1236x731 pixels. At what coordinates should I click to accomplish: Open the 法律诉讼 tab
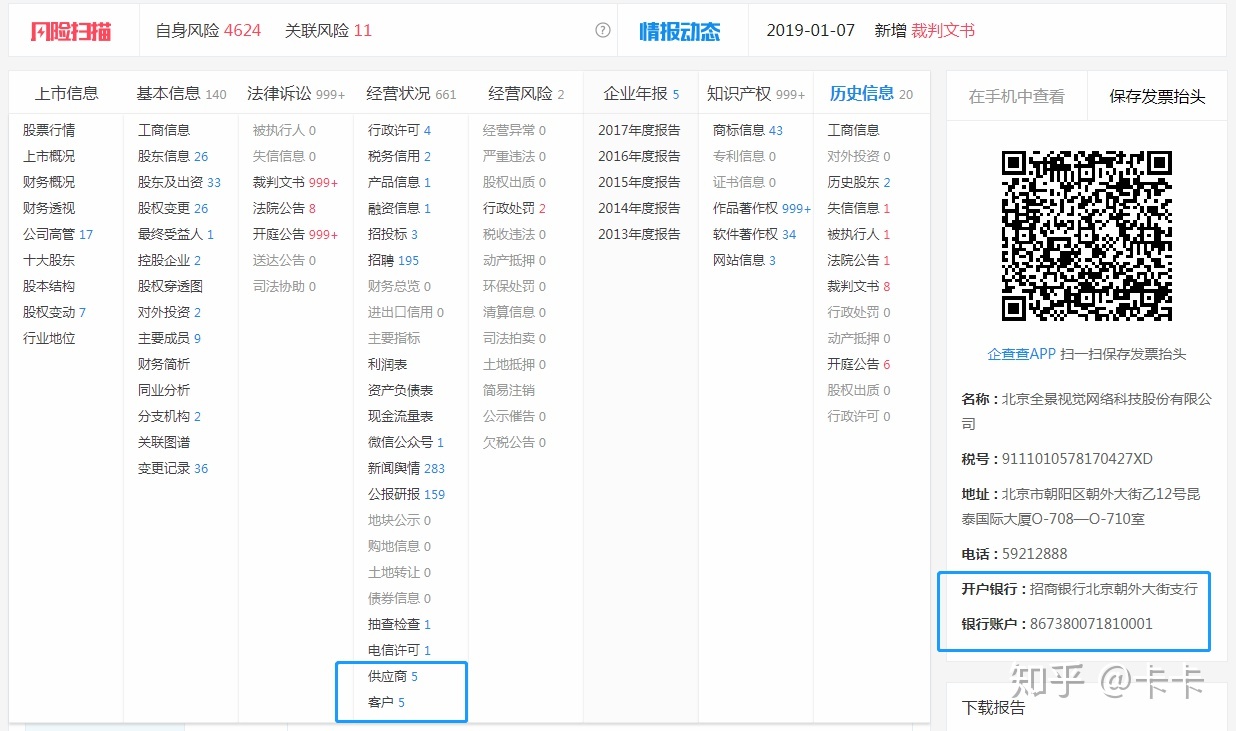296,93
